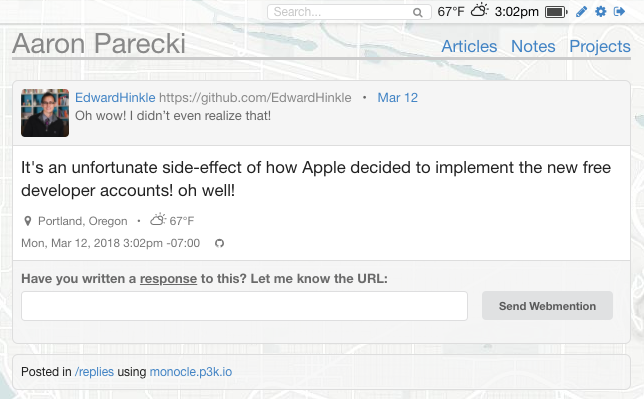Open the Mar 12 permalink
The height and width of the screenshot is (399, 644).
[x=398, y=98]
